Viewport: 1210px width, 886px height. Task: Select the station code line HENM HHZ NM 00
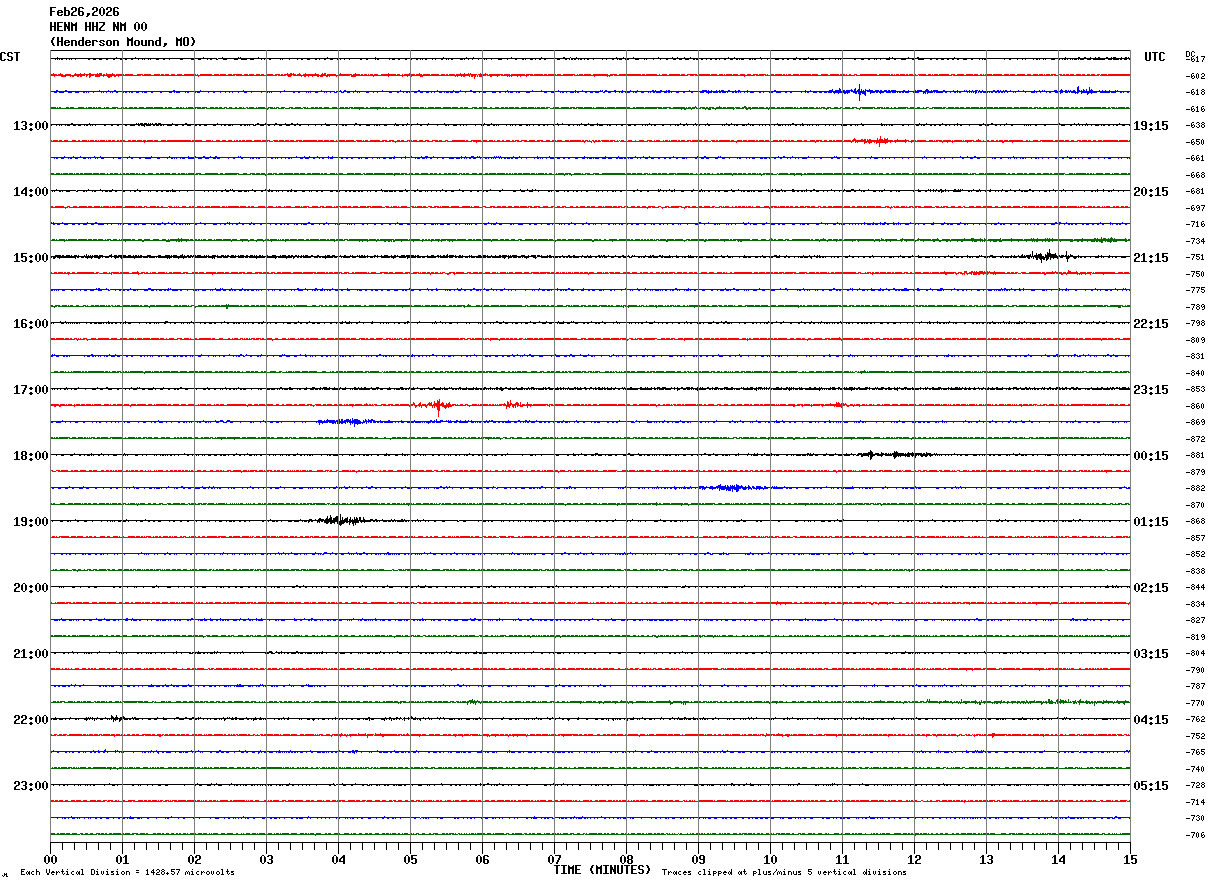(x=98, y=27)
